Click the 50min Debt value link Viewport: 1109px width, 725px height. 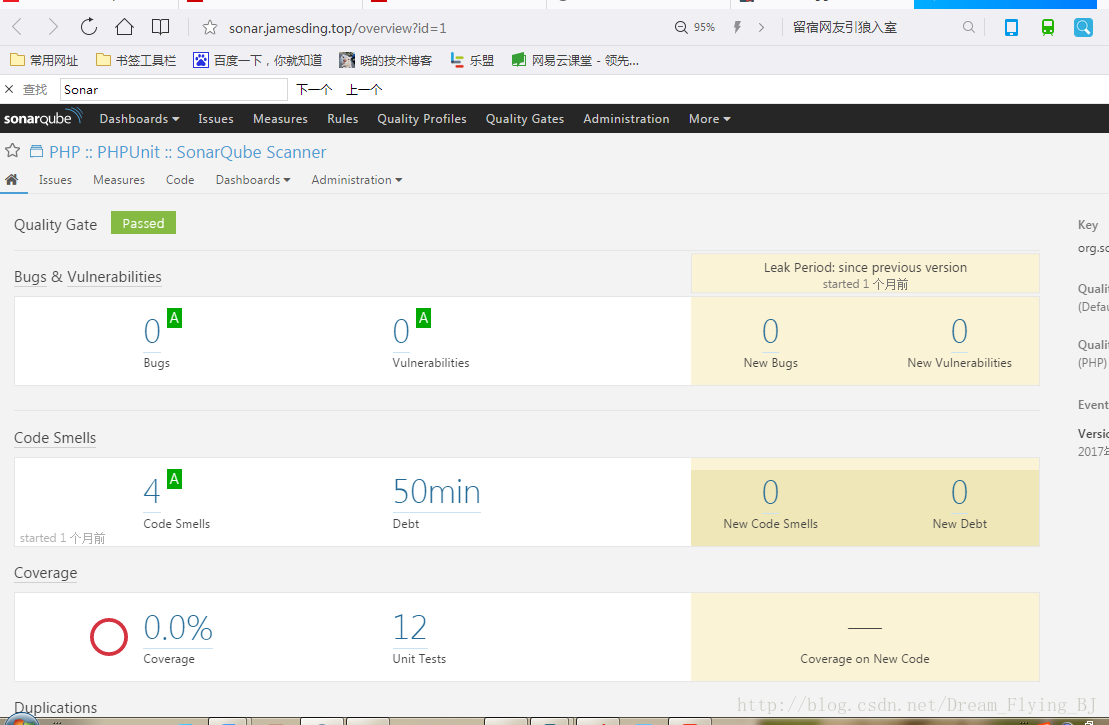coord(436,492)
